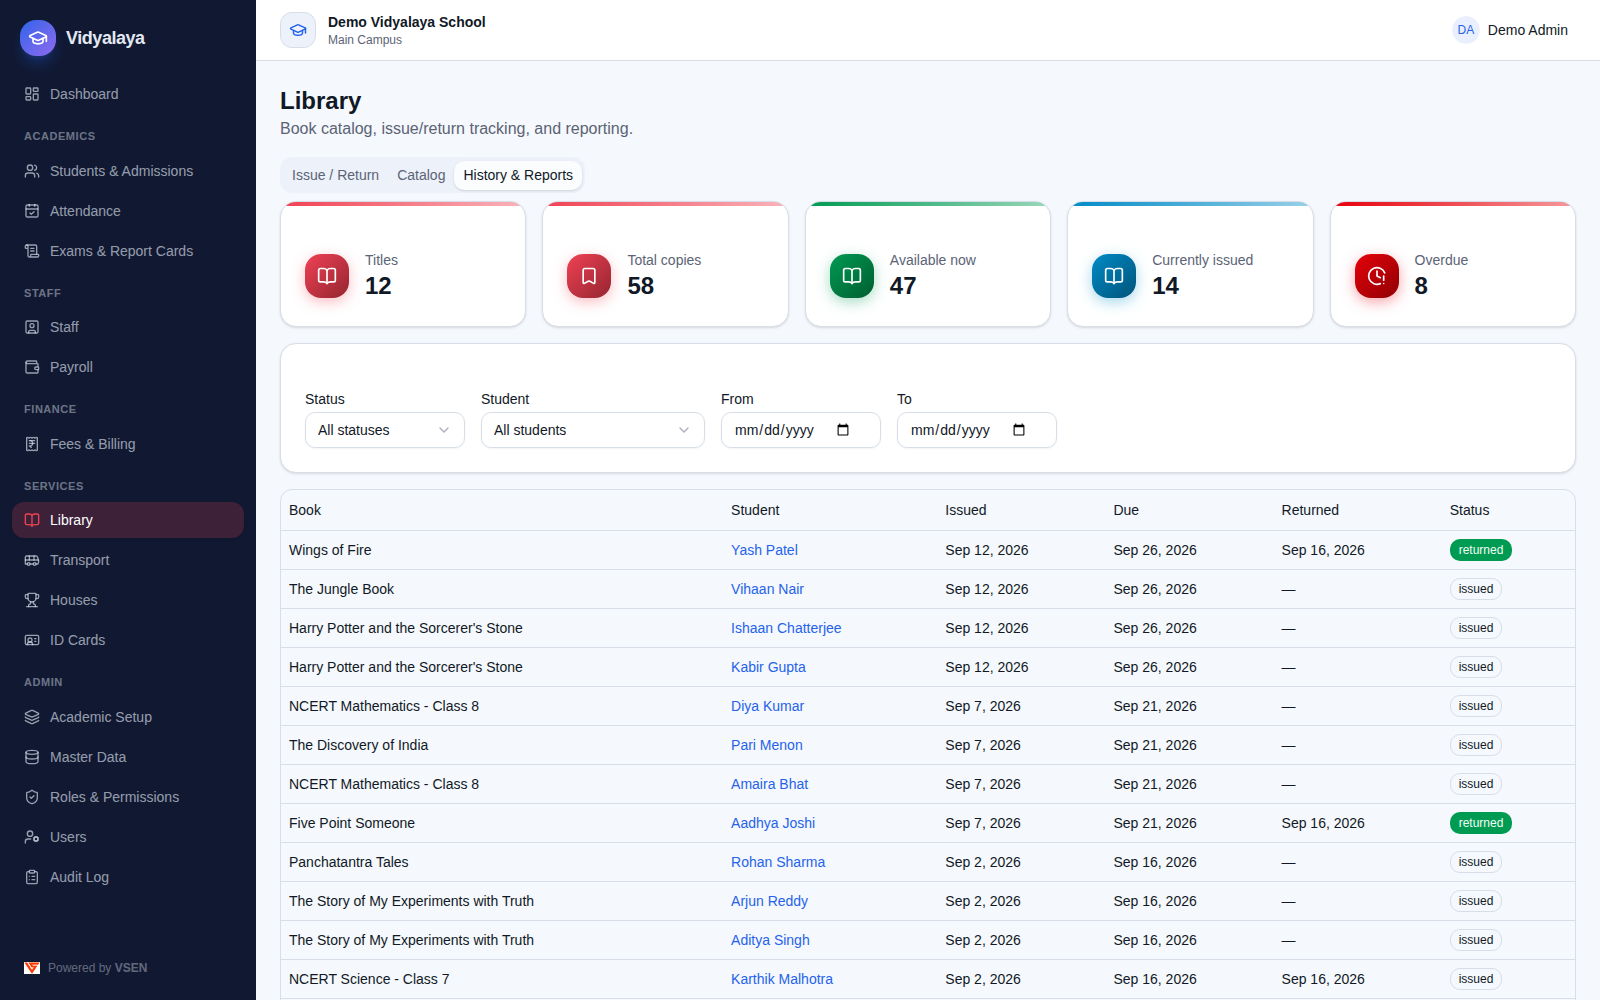Click the DA avatar icon
1600x1000 pixels.
coord(1466,30)
